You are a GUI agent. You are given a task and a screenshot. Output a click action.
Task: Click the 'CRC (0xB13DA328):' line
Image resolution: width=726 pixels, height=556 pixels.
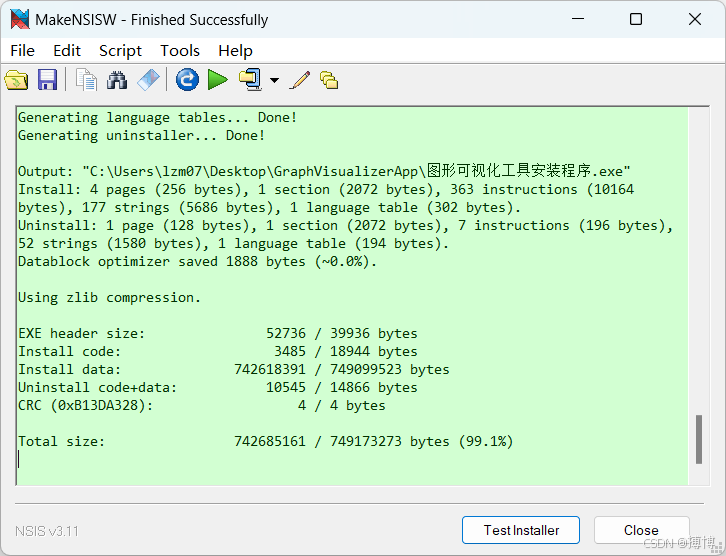pos(201,406)
